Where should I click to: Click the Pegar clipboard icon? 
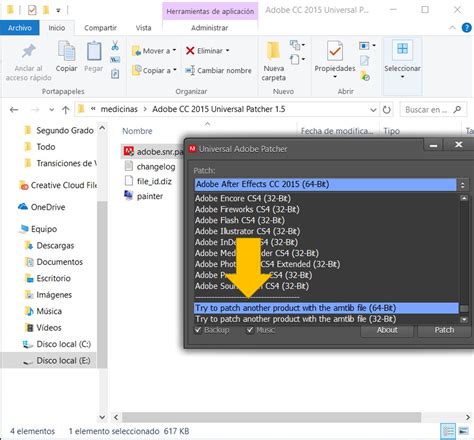(94, 51)
